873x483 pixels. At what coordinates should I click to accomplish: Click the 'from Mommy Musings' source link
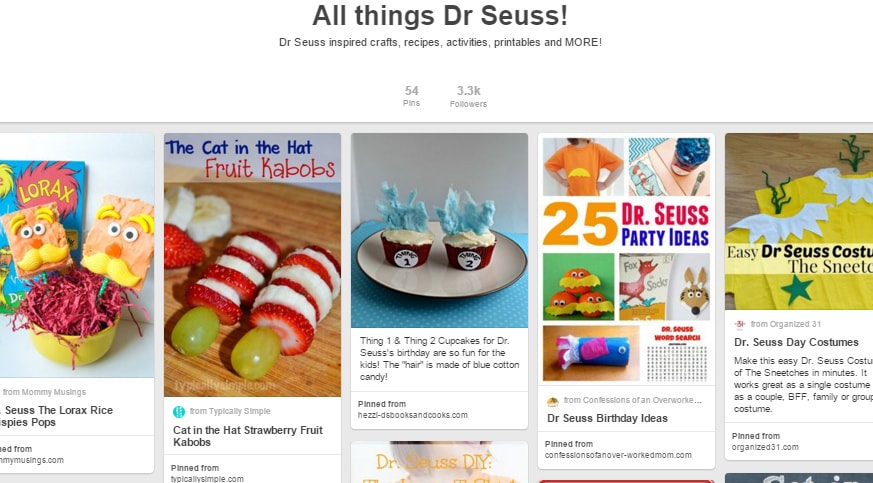[44, 392]
